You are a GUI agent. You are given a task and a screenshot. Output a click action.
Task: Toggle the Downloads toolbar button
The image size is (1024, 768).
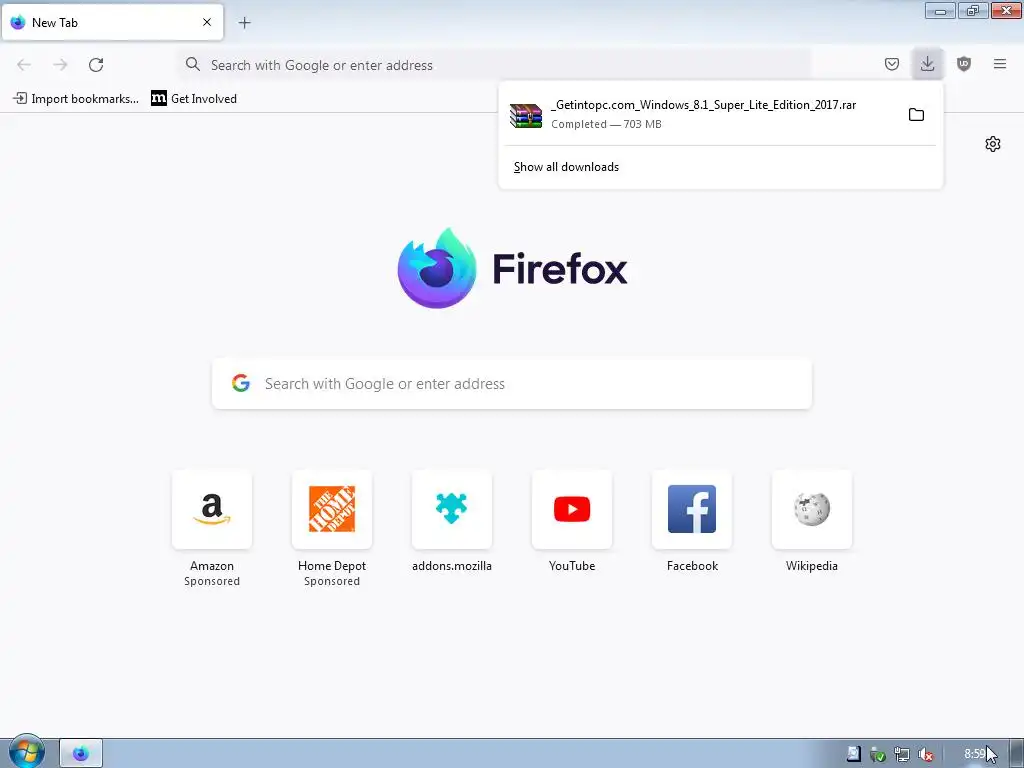coord(927,64)
